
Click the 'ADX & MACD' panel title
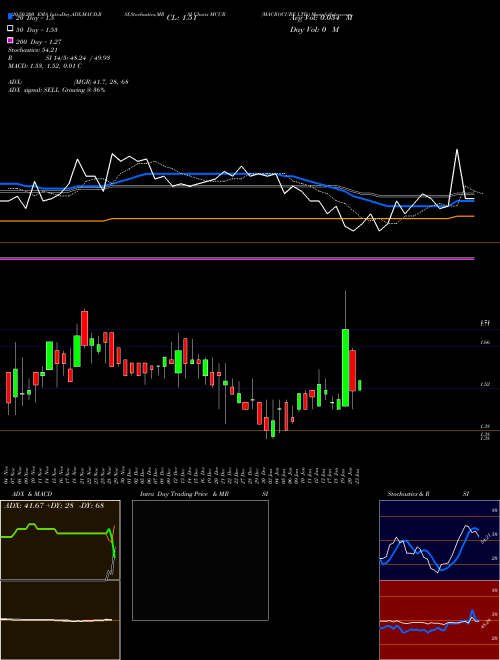pos(32,494)
